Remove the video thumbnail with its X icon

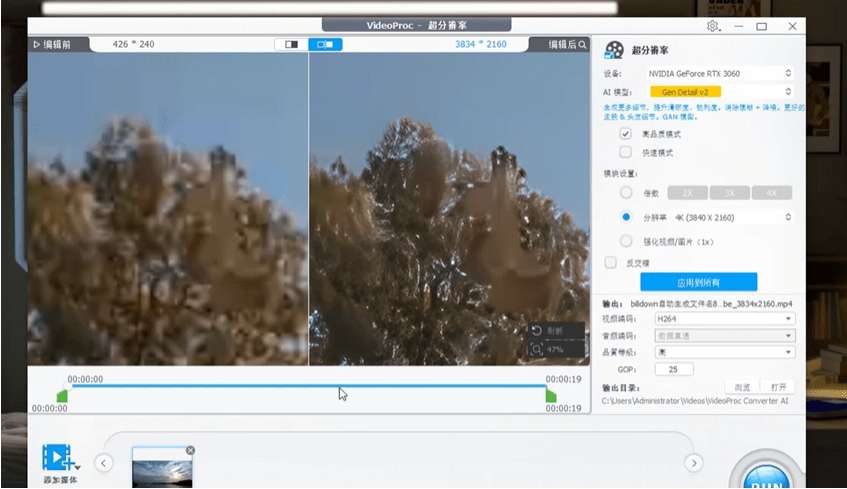(x=190, y=450)
